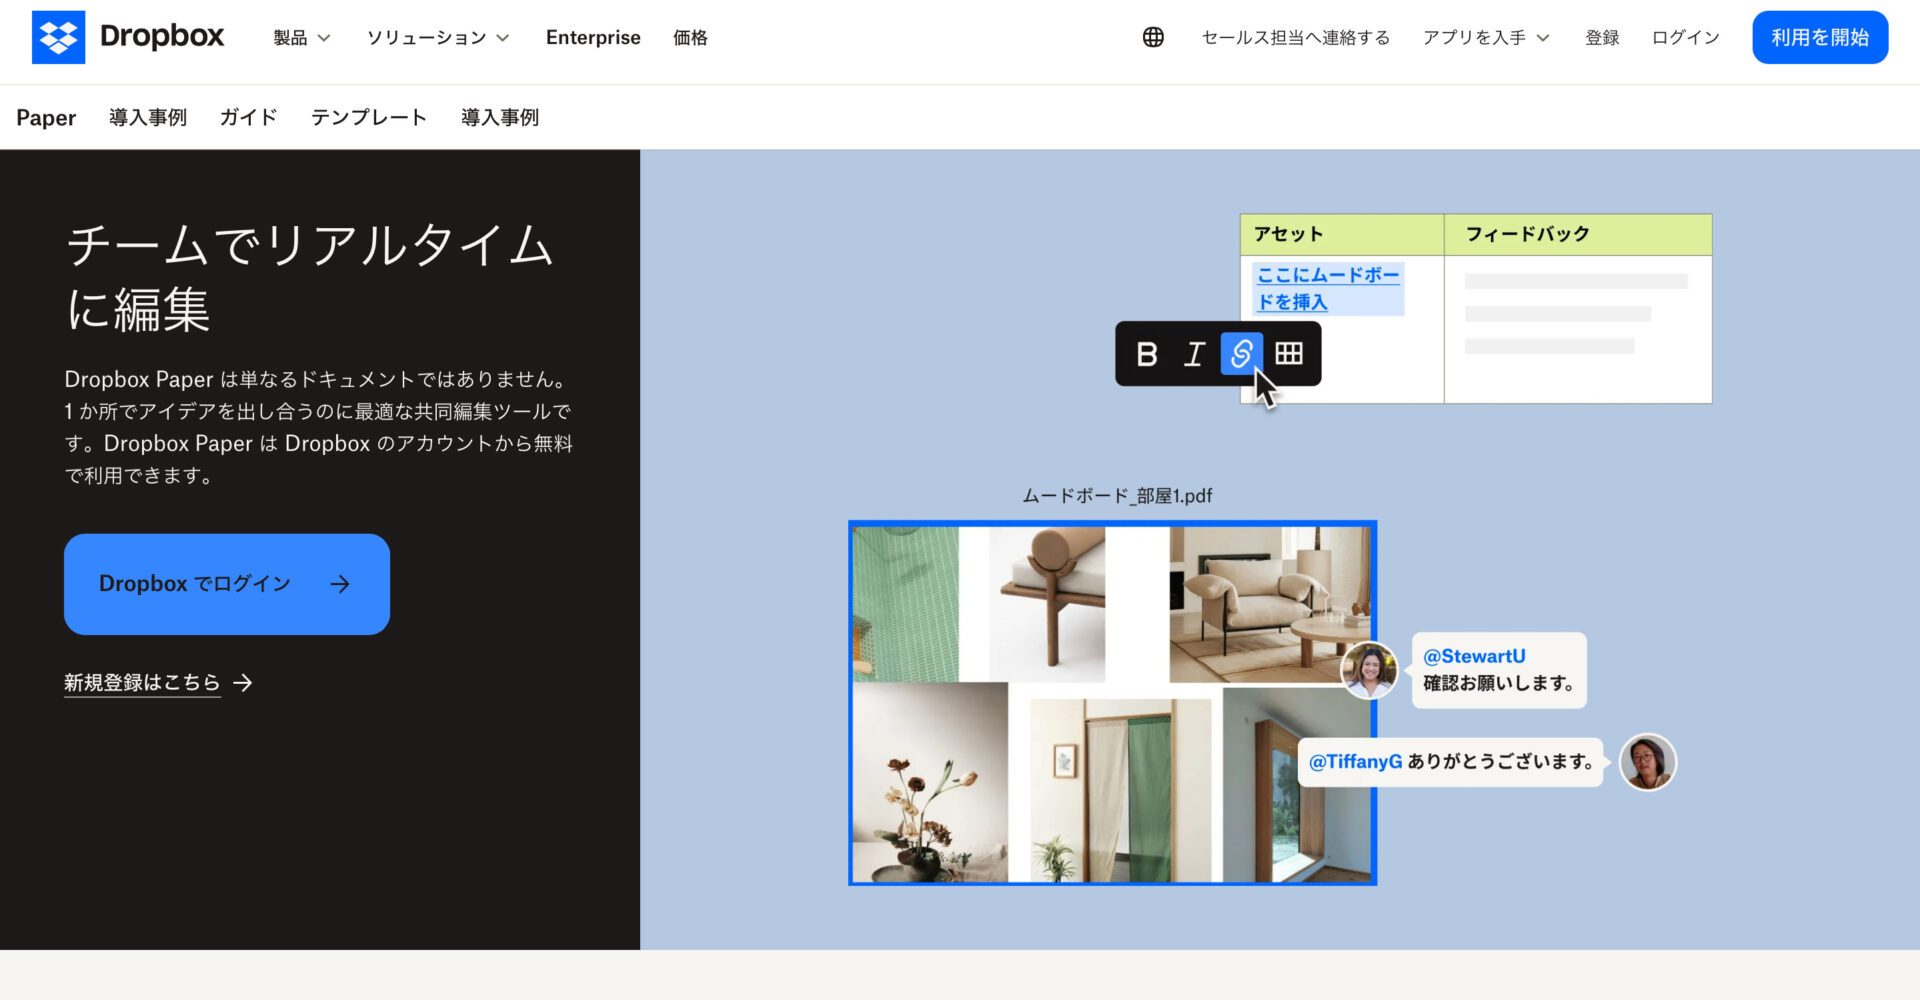Click the ムードボード_部屋1.pdf mood board image
This screenshot has height=1000, width=1920.
(x=1112, y=700)
